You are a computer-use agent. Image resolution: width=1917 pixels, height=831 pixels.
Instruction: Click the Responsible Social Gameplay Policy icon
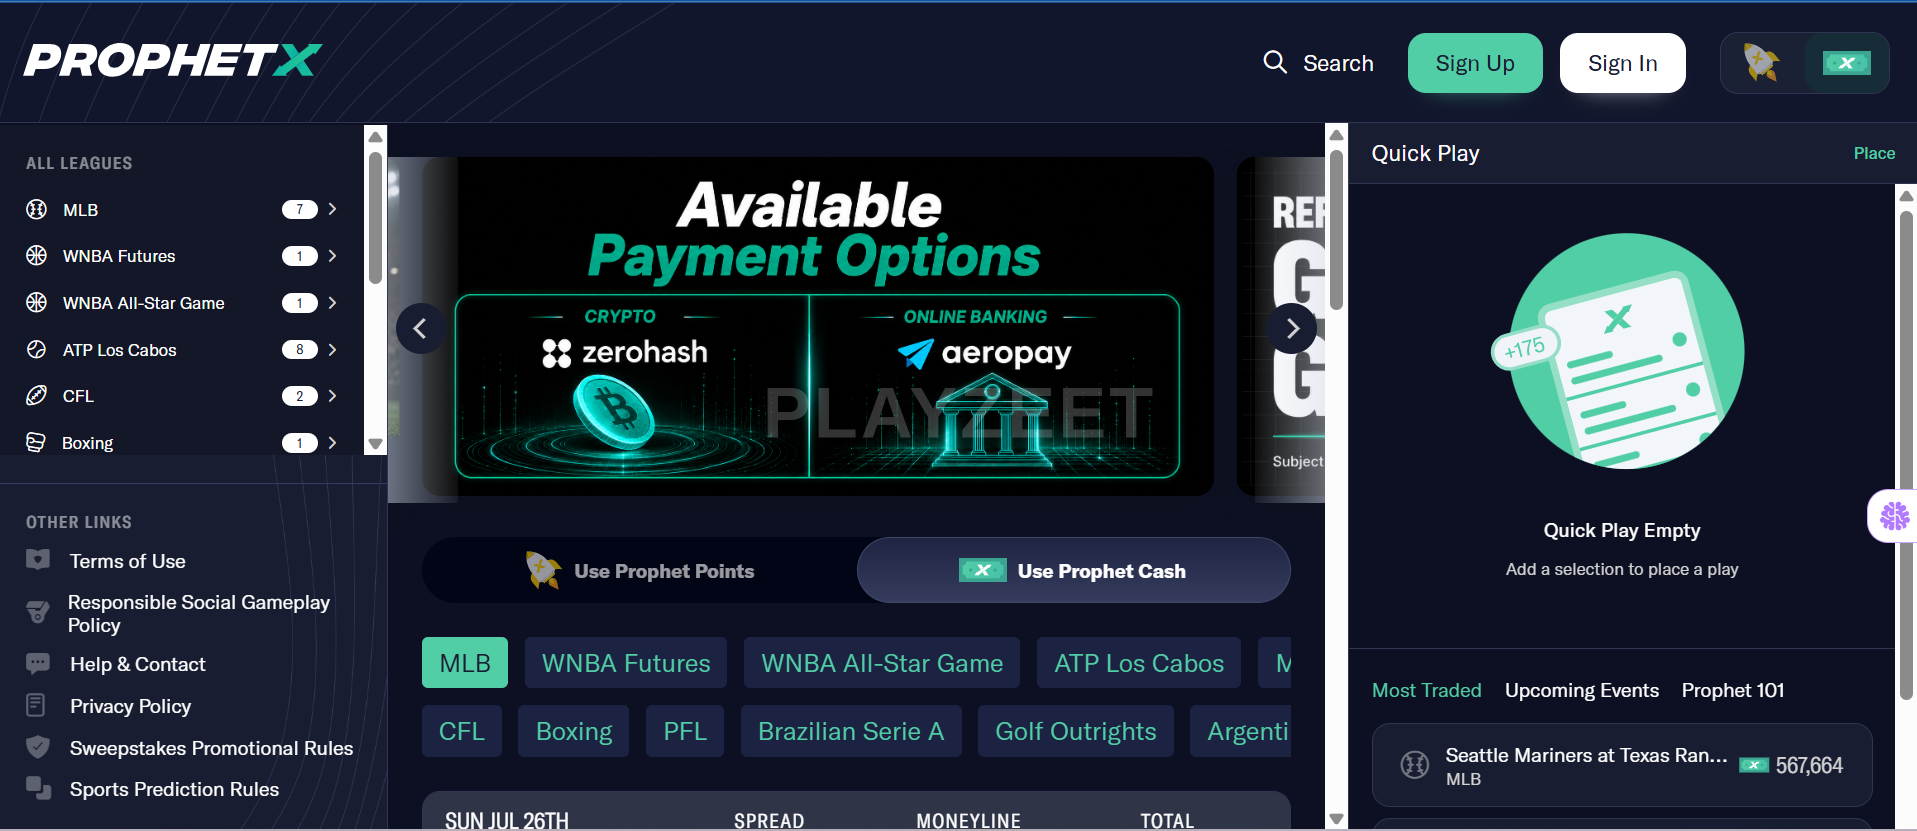(x=38, y=612)
